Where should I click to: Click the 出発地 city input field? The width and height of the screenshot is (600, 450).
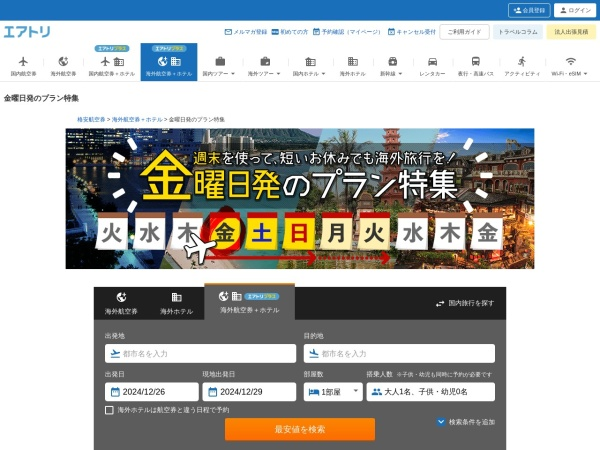pyautogui.click(x=200, y=354)
